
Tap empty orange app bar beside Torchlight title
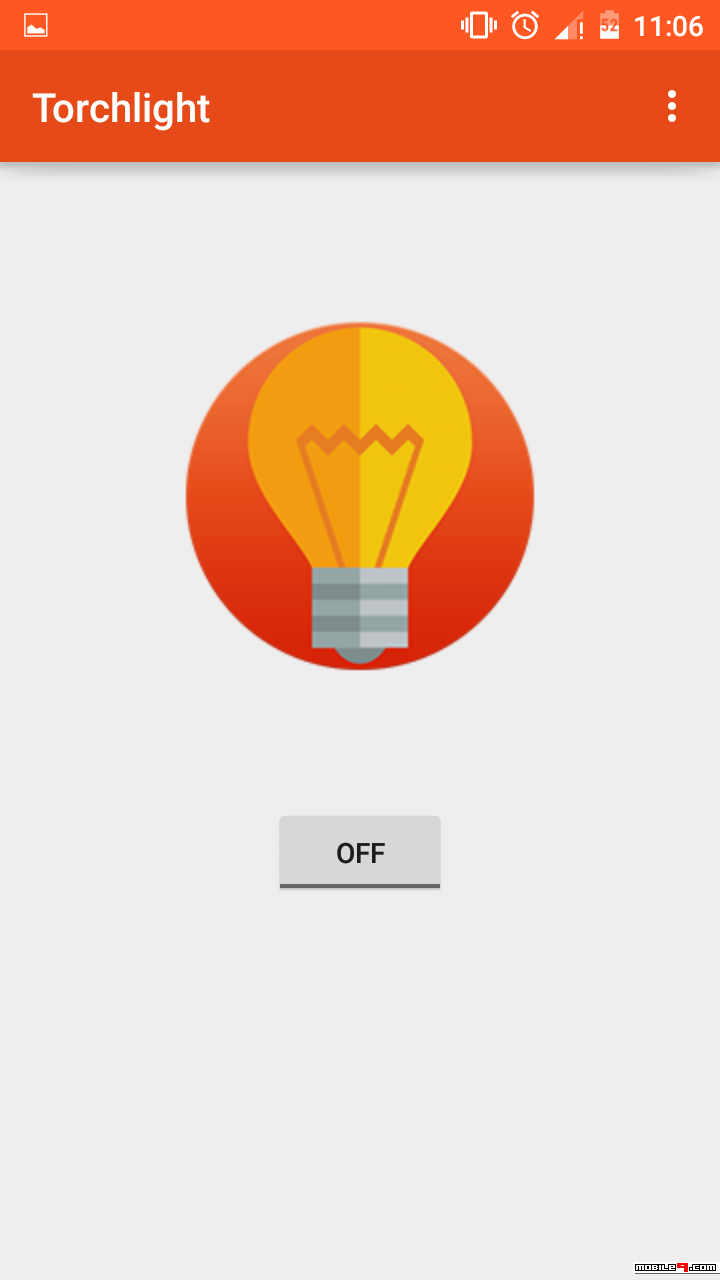click(430, 106)
